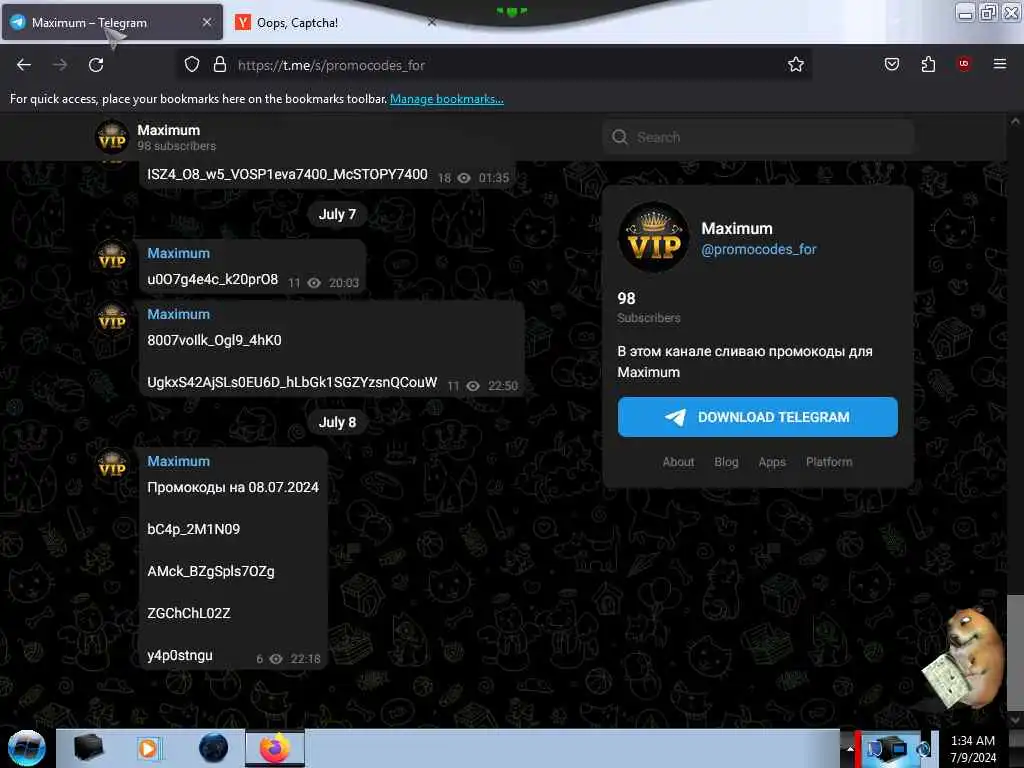Close the Maximum – Telegram tab

coord(206,22)
